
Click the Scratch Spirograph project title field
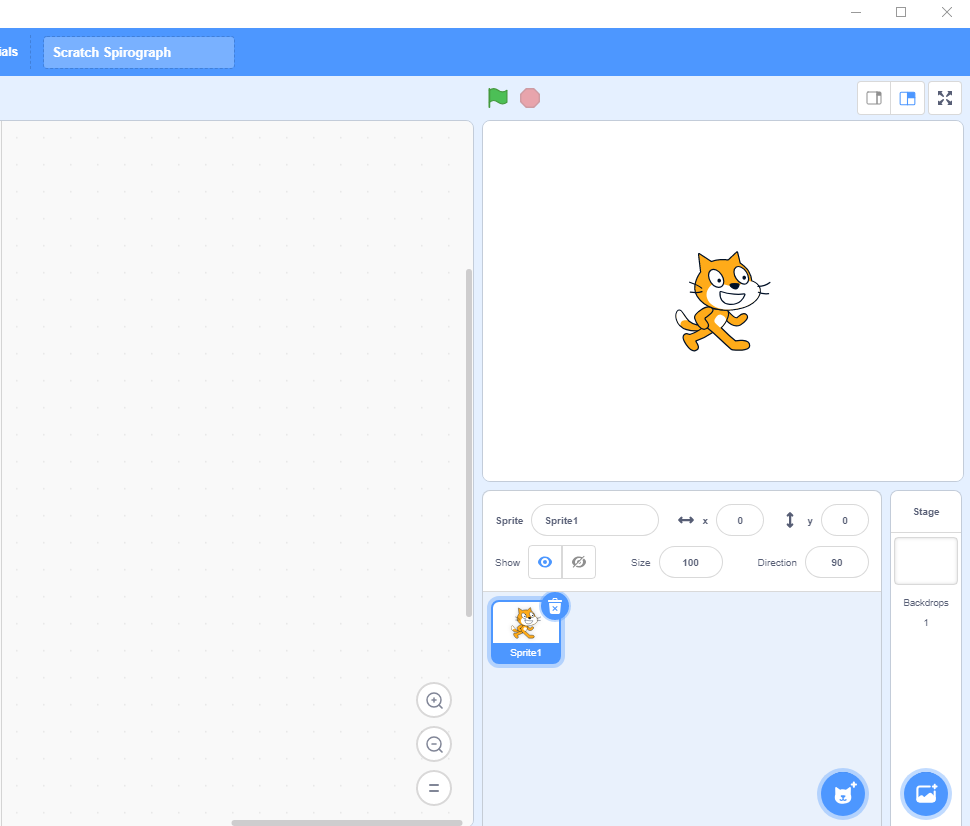[x=139, y=53]
